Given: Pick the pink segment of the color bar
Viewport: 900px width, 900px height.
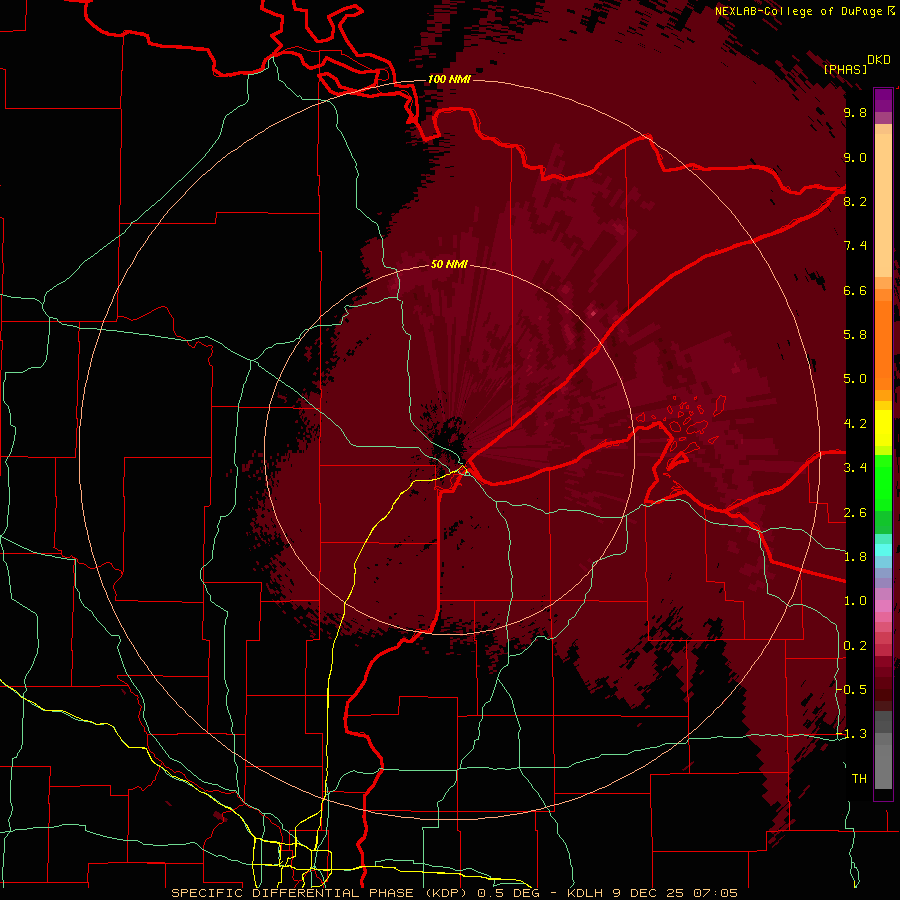Looking at the screenshot, I should click(883, 606).
